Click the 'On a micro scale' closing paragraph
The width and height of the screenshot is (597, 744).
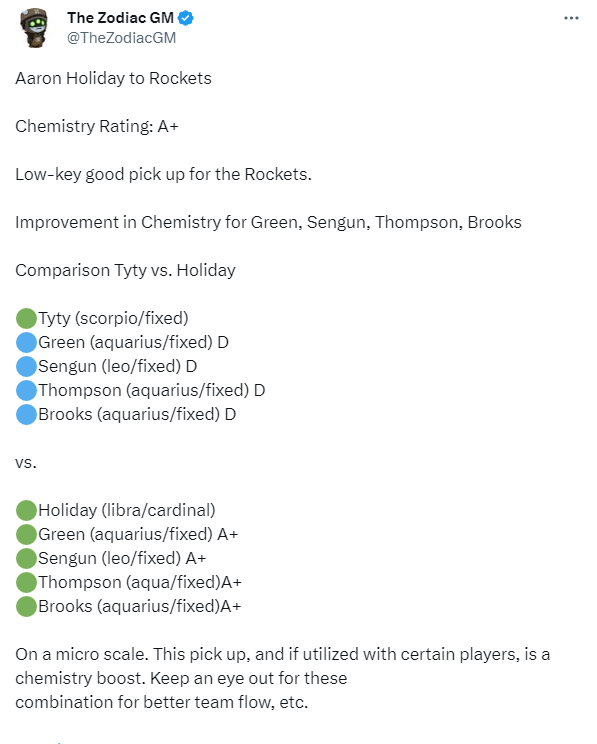(x=283, y=678)
